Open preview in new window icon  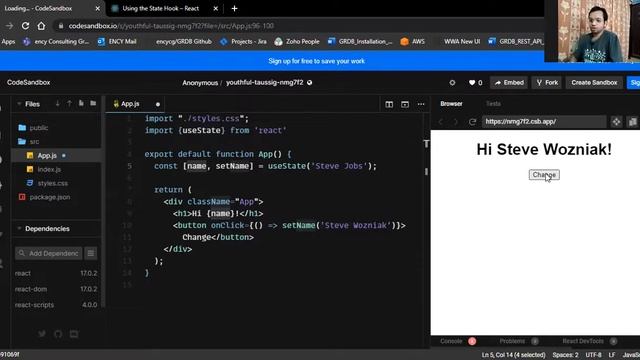click(632, 122)
